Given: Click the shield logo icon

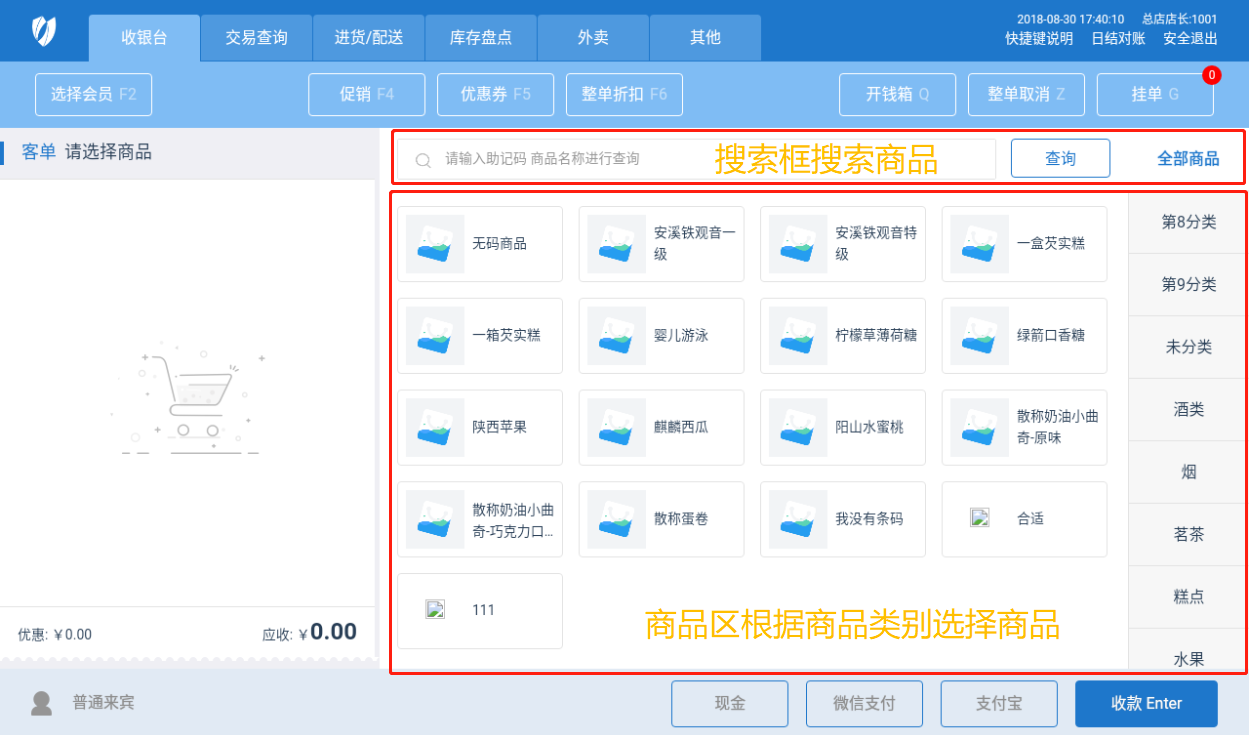Looking at the screenshot, I should 43,31.
